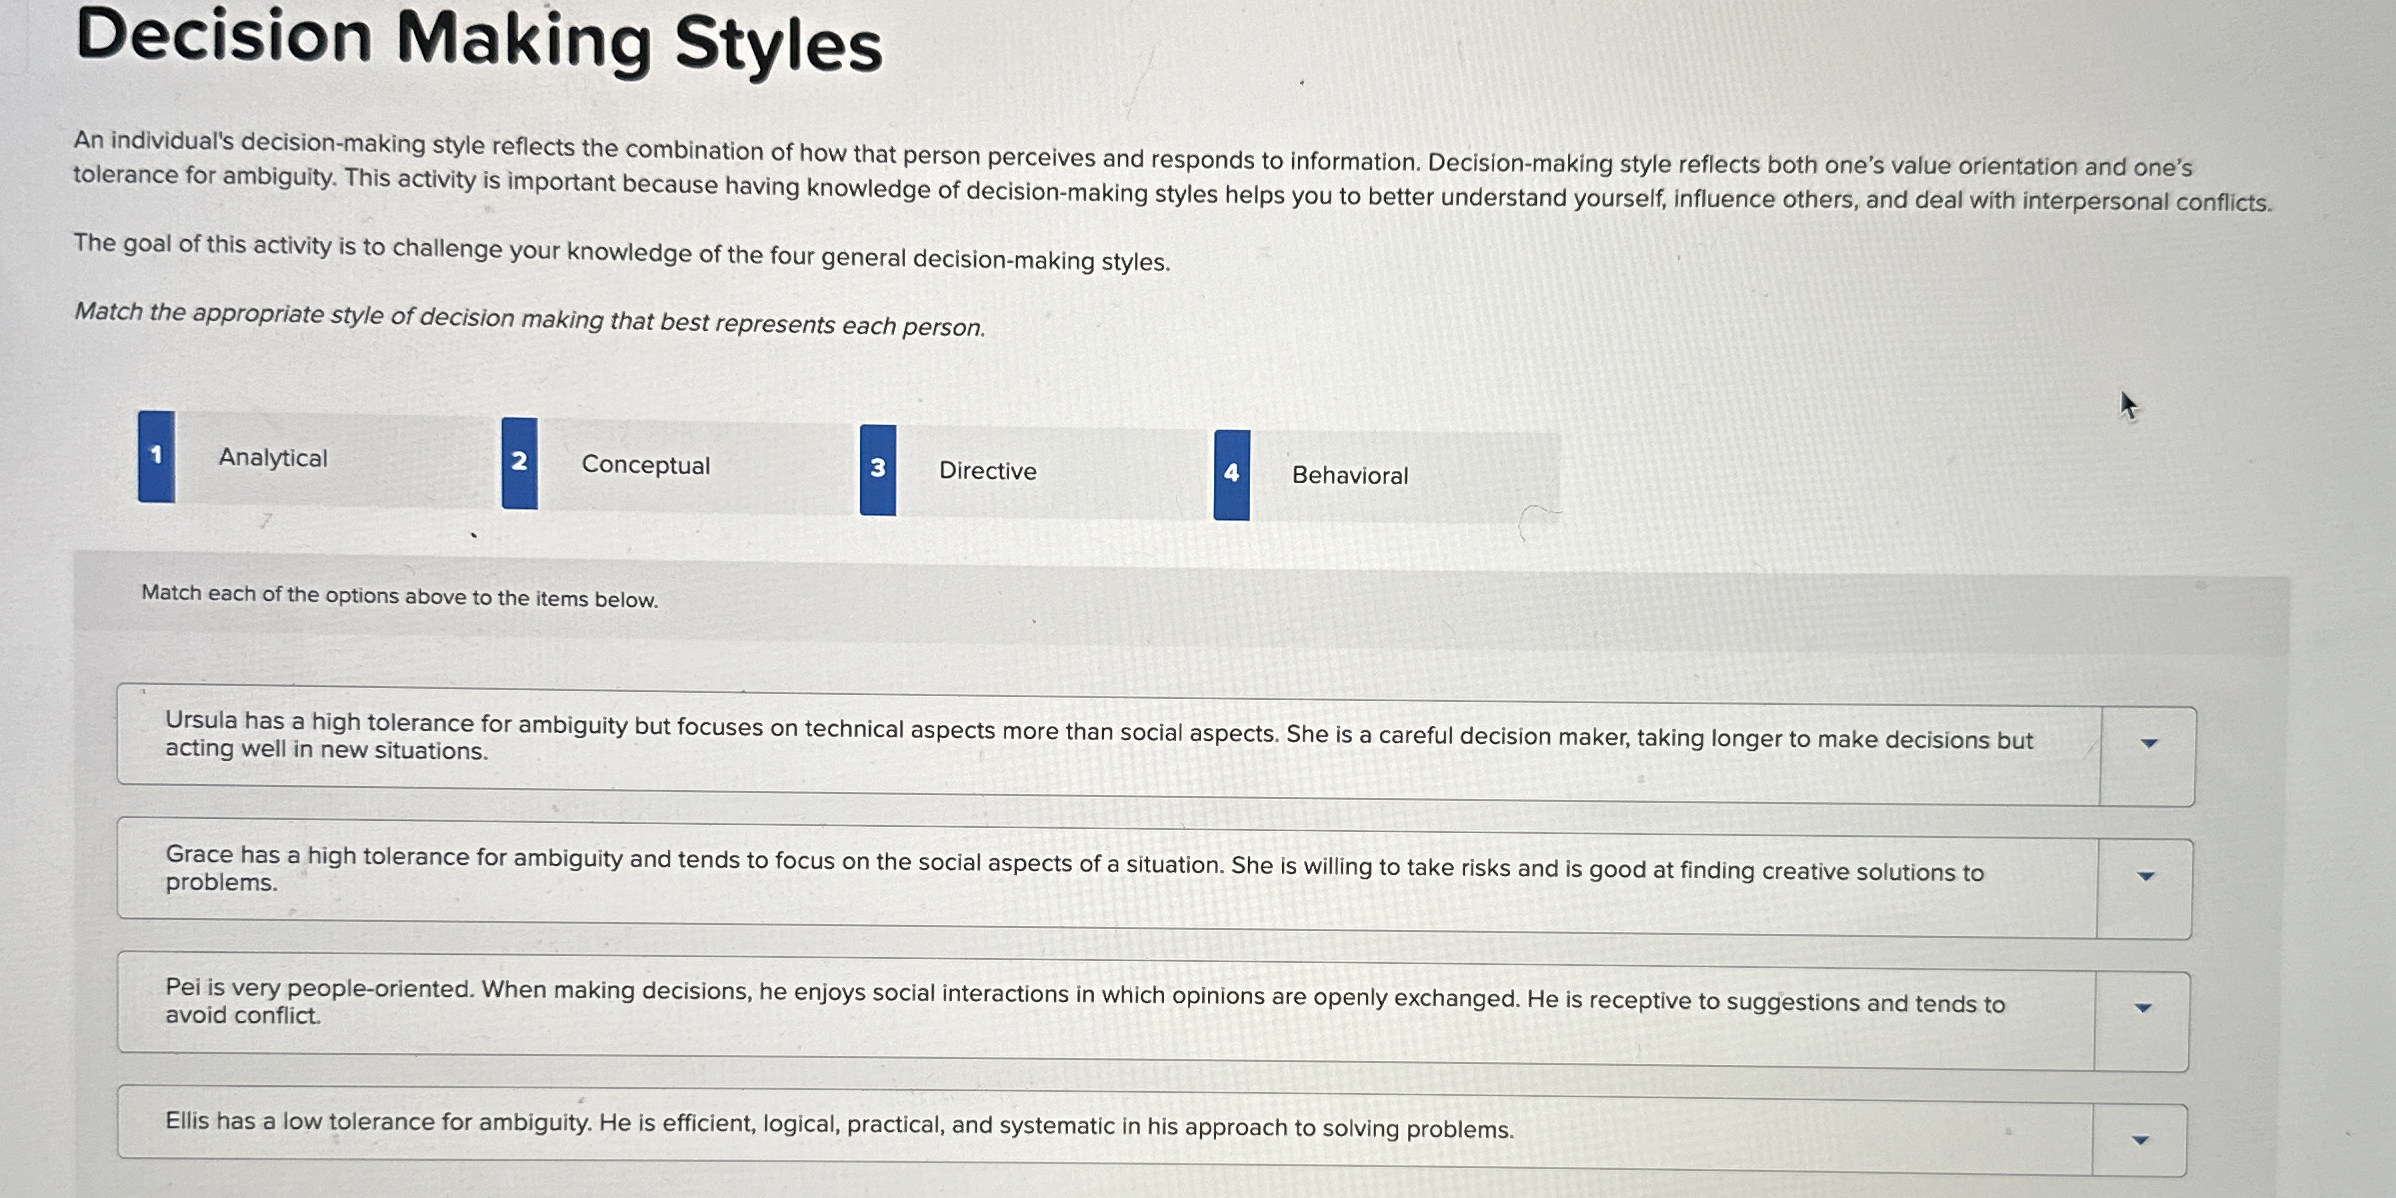Viewport: 2396px width, 1198px height.
Task: Click the activity goal paragraph text
Action: (x=622, y=252)
